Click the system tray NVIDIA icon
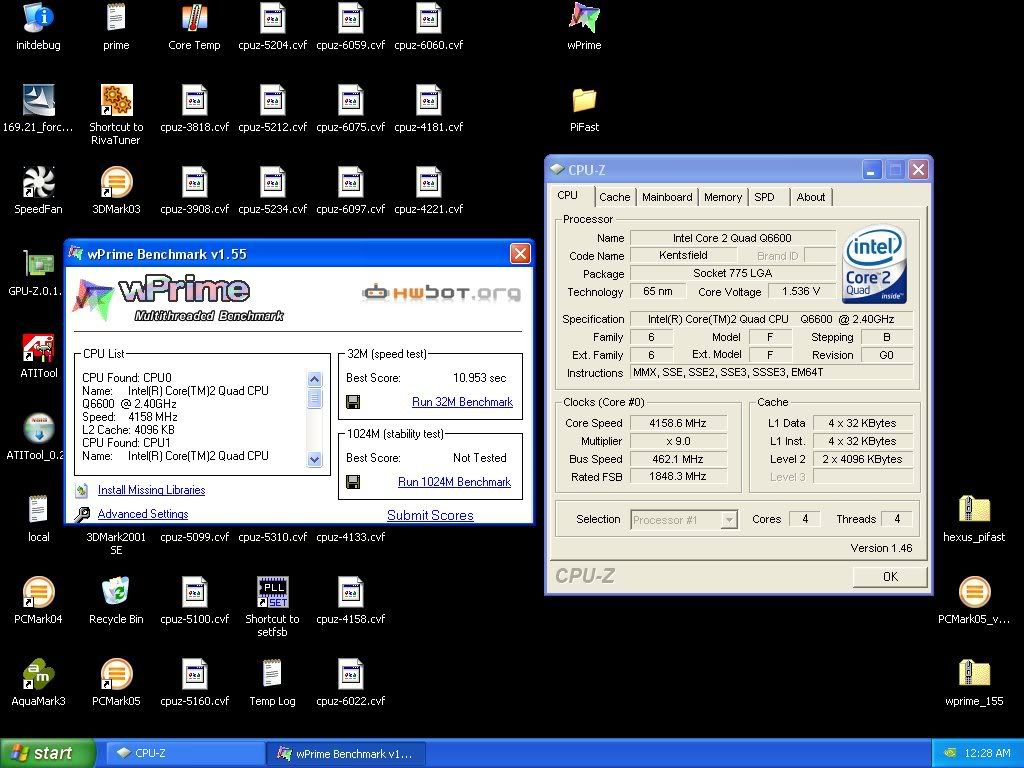This screenshot has height=768, width=1024. 951,753
